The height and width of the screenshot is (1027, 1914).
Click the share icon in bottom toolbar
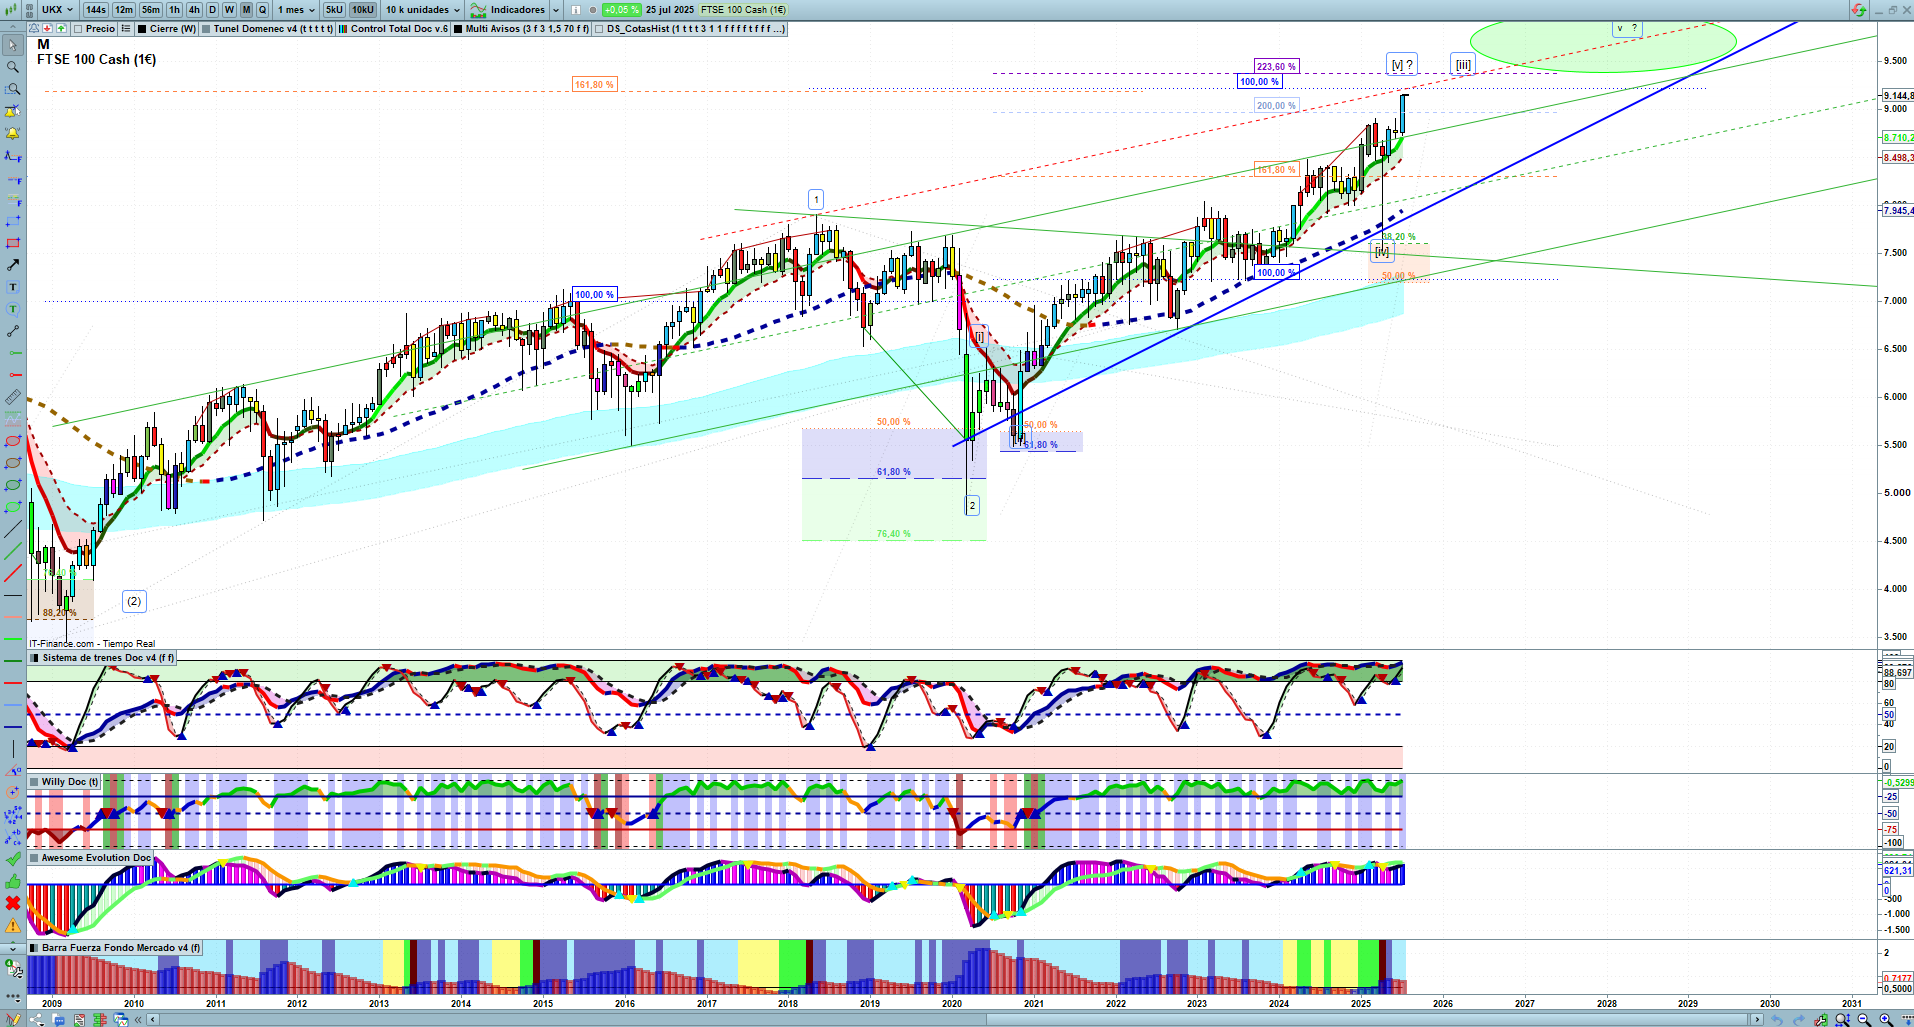pos(37,1019)
